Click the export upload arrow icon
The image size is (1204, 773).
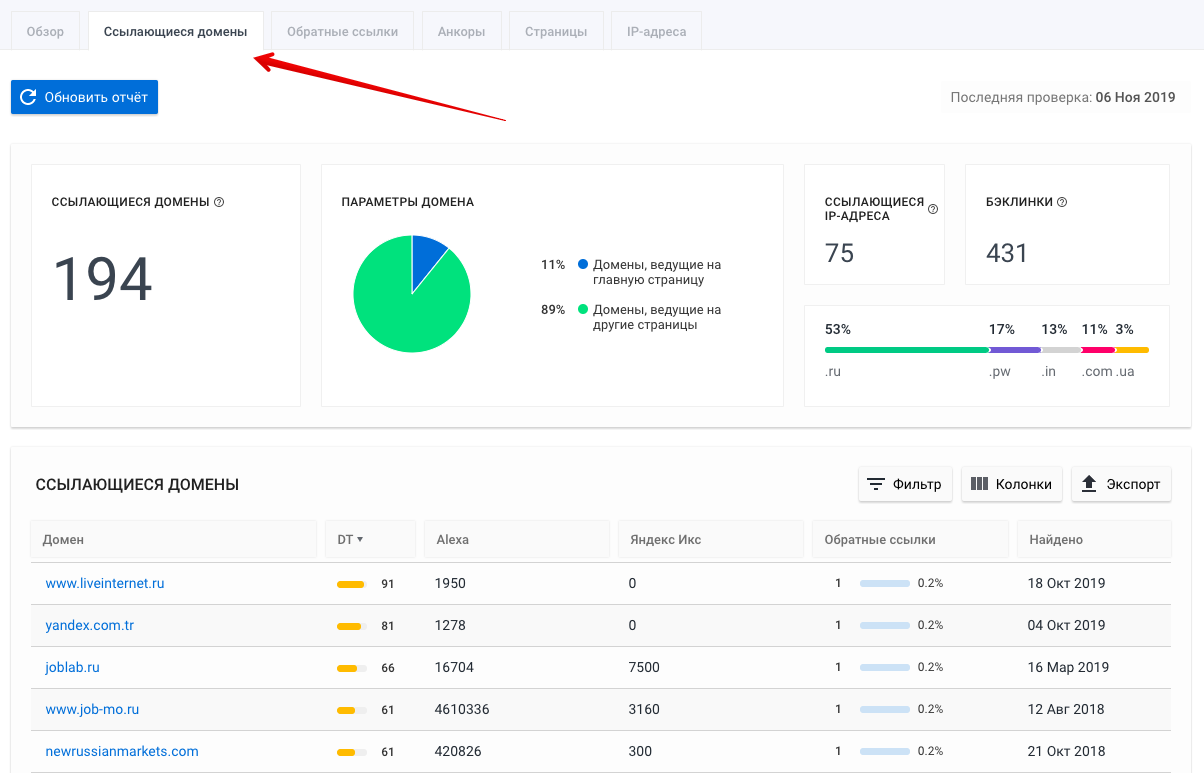pos(1090,484)
